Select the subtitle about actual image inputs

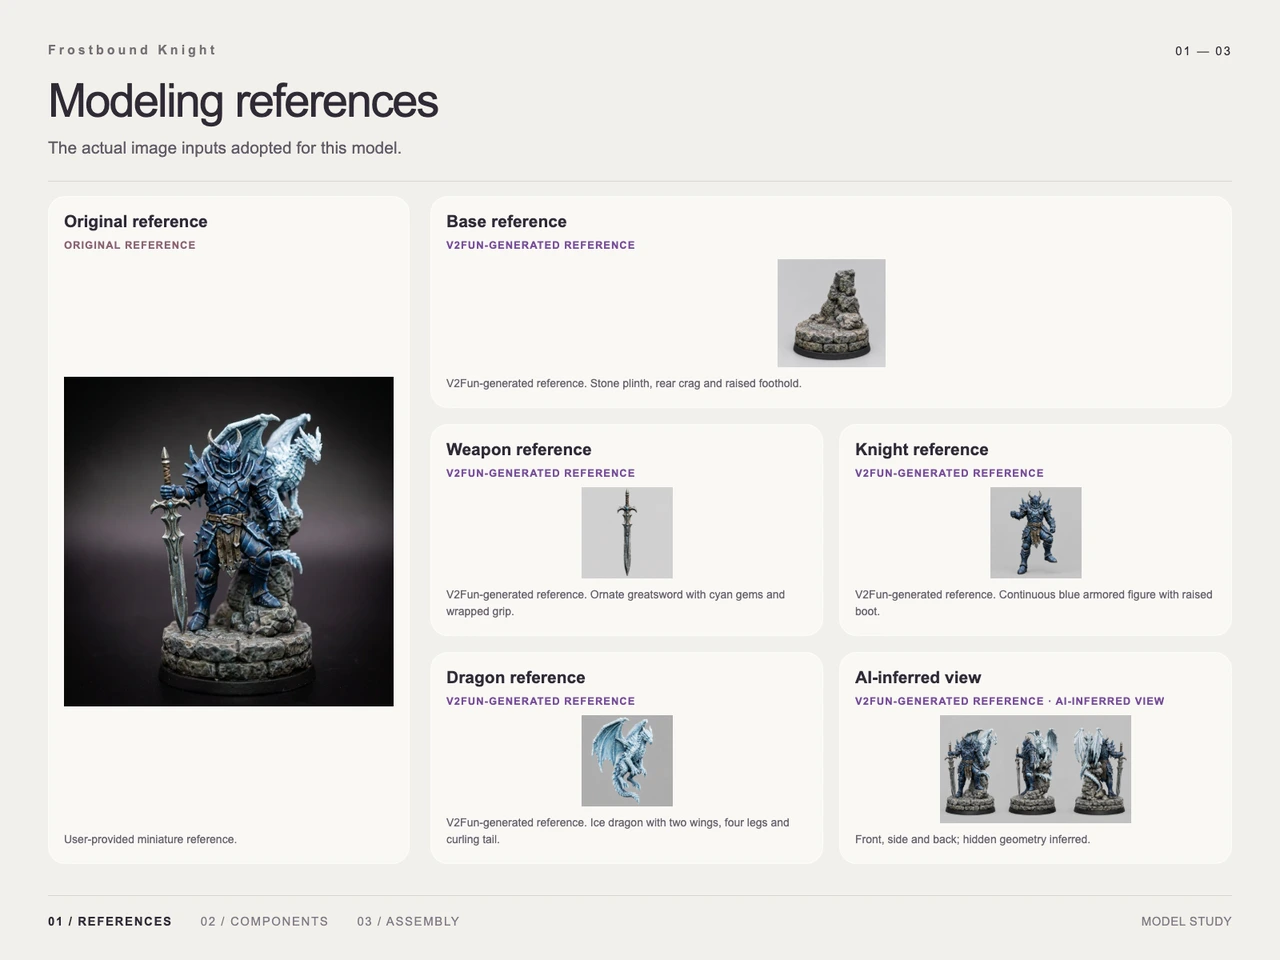click(x=225, y=148)
